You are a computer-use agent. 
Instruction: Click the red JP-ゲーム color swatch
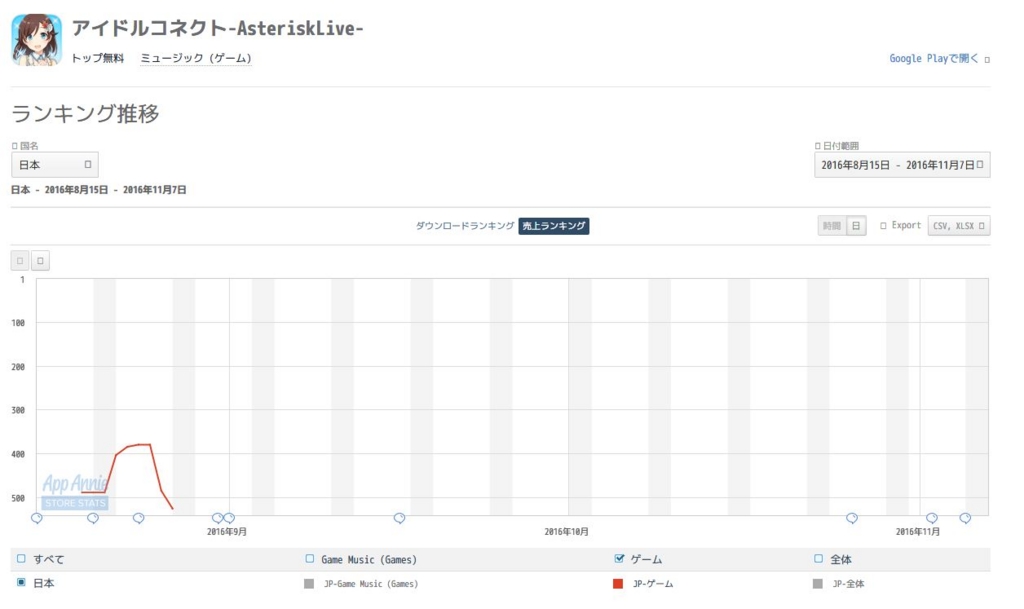pyautogui.click(x=618, y=584)
